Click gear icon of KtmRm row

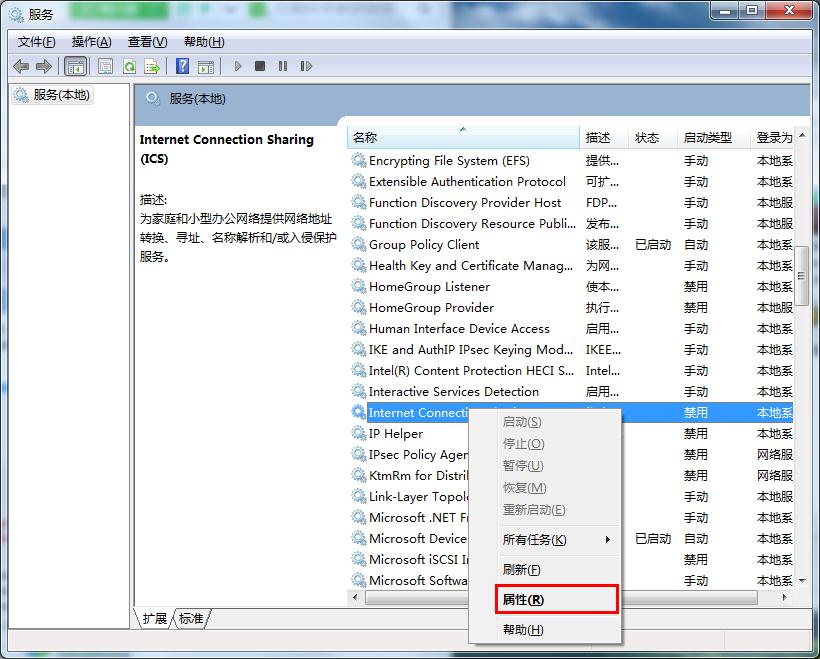359,475
